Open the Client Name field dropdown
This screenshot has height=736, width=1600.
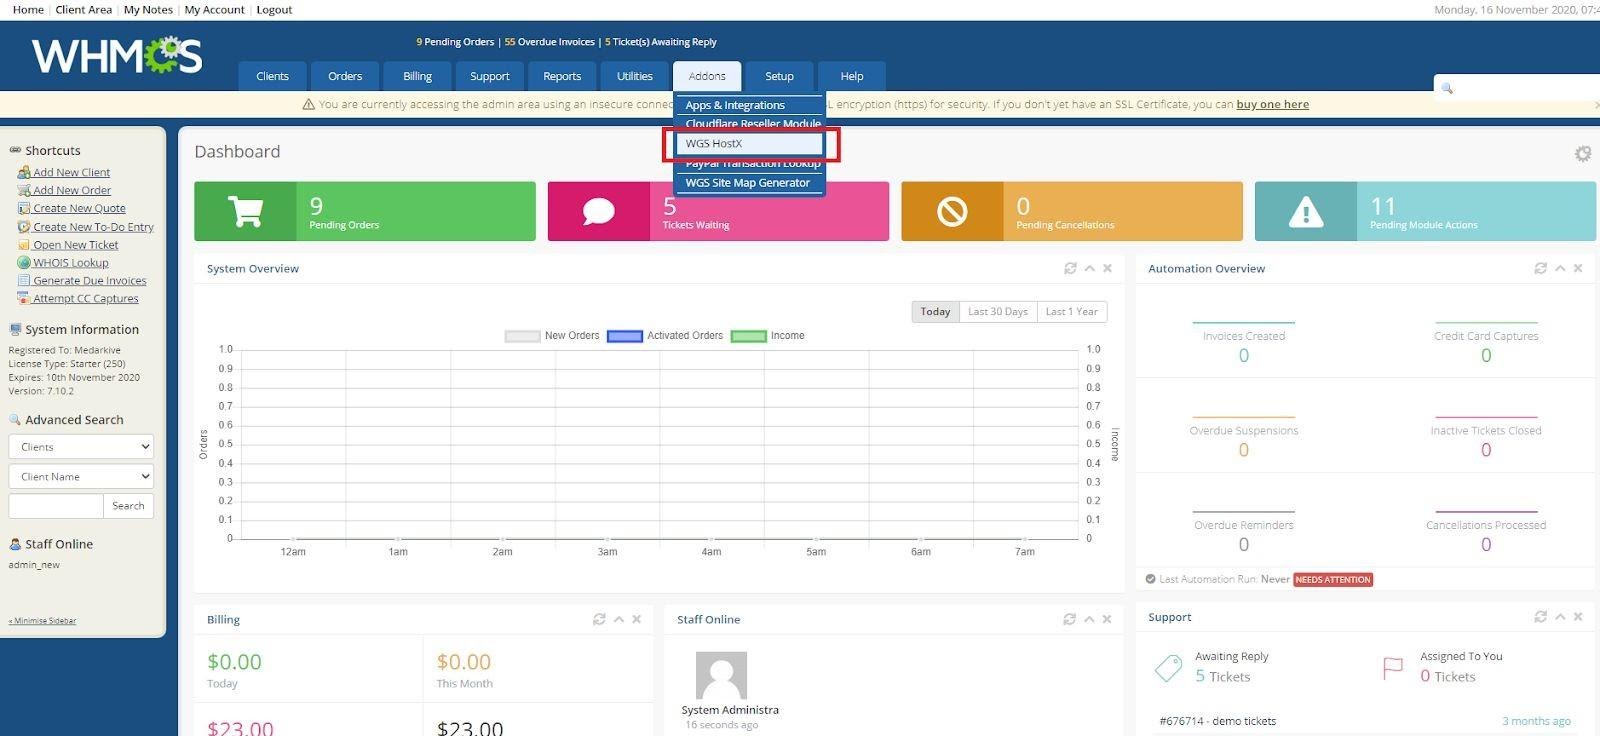point(81,477)
